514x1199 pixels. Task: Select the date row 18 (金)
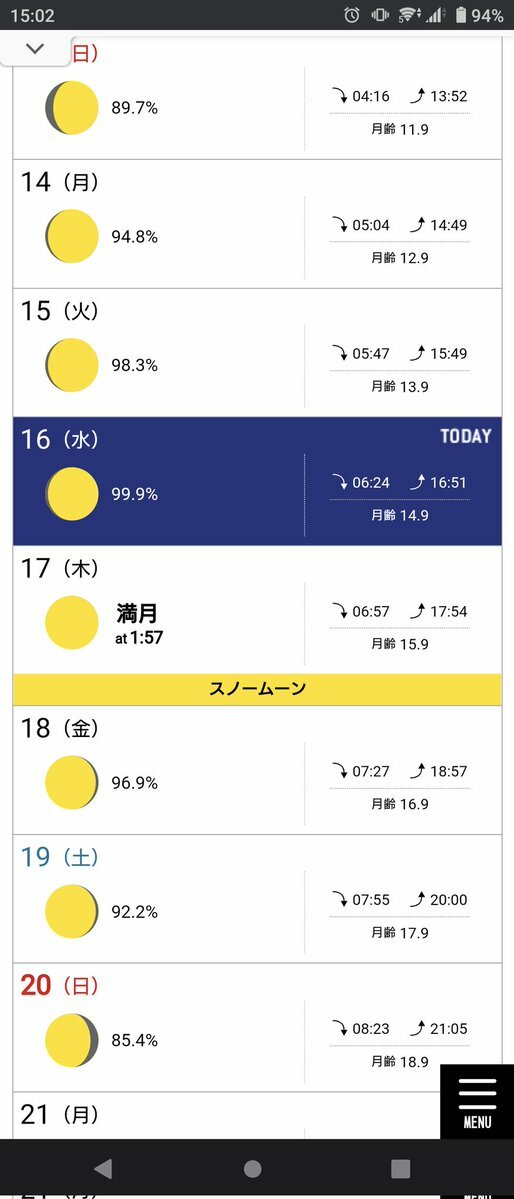[257, 770]
